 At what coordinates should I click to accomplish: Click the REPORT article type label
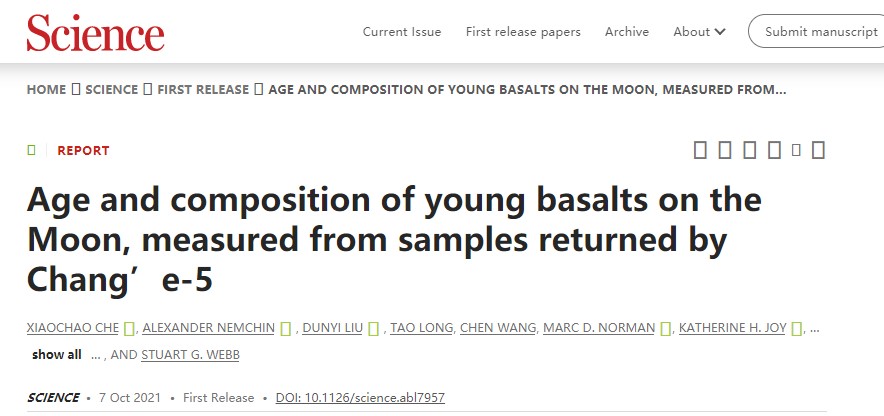83,150
